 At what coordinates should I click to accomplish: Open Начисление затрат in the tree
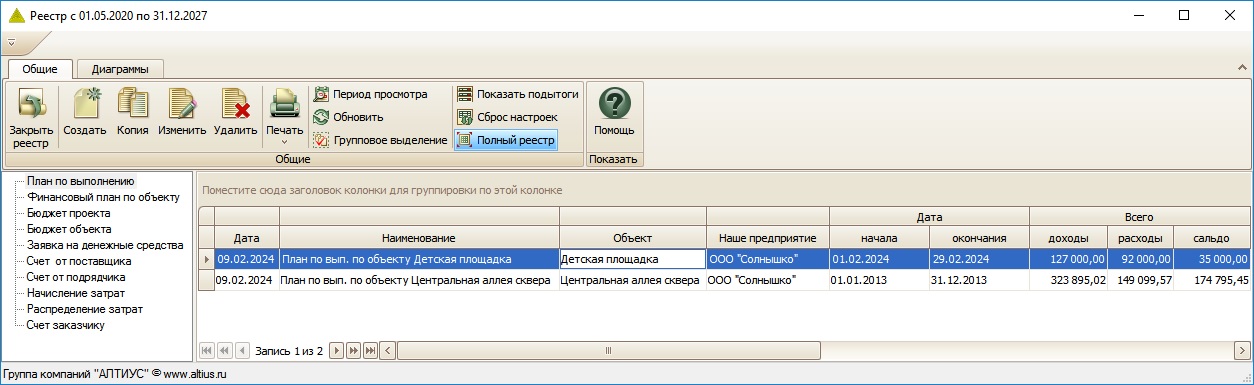pos(76,293)
